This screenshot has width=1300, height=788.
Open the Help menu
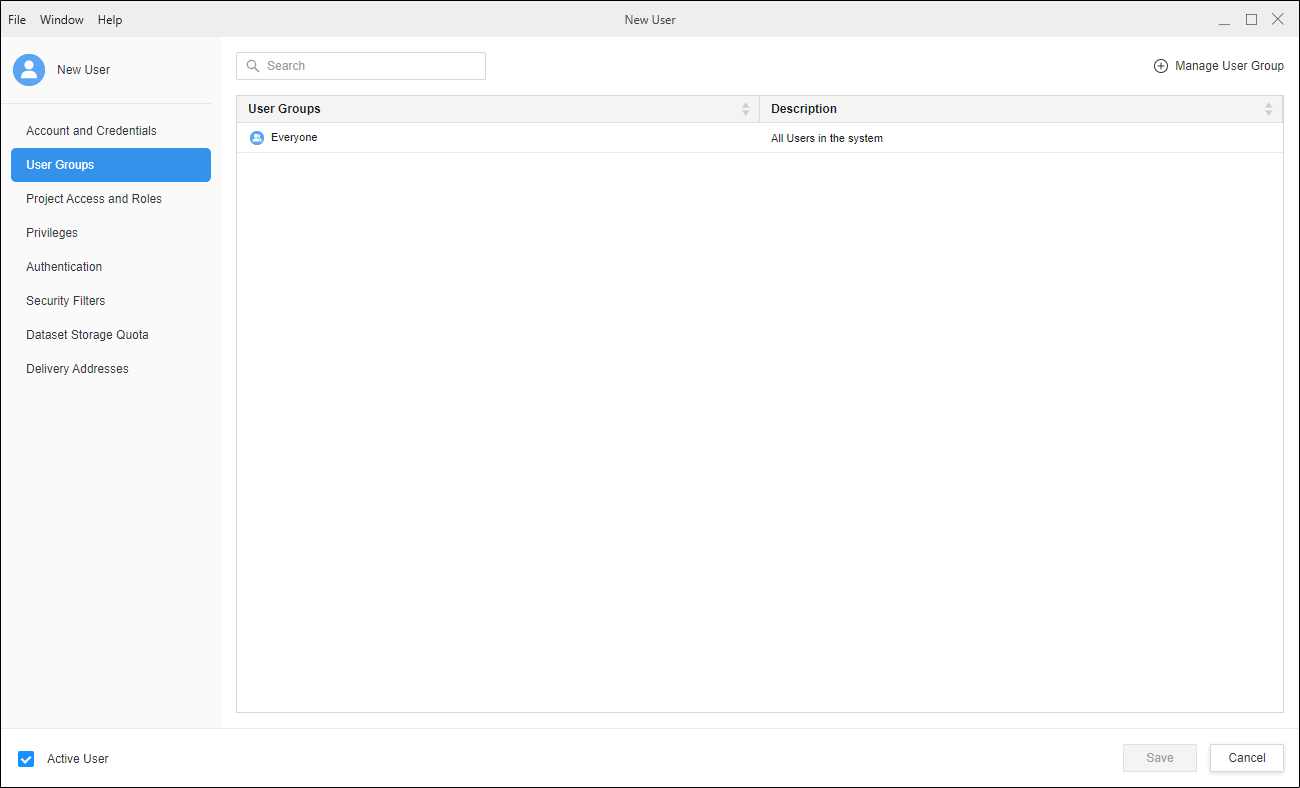pos(110,20)
